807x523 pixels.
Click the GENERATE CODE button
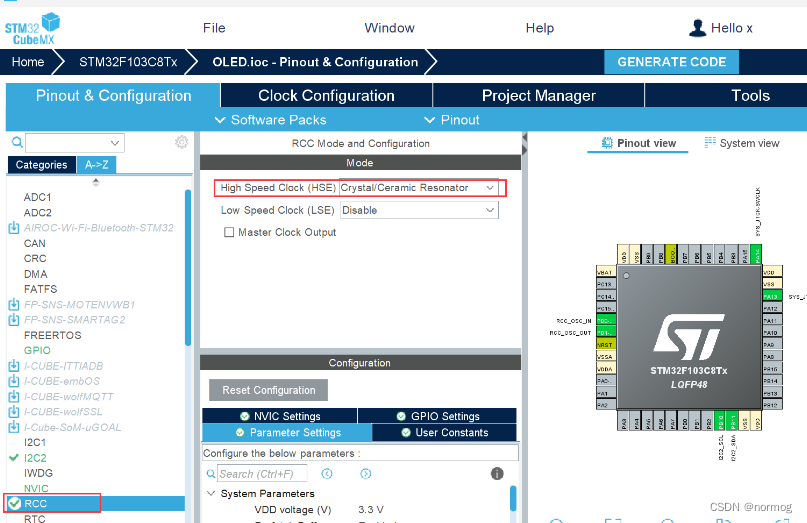pyautogui.click(x=672, y=62)
